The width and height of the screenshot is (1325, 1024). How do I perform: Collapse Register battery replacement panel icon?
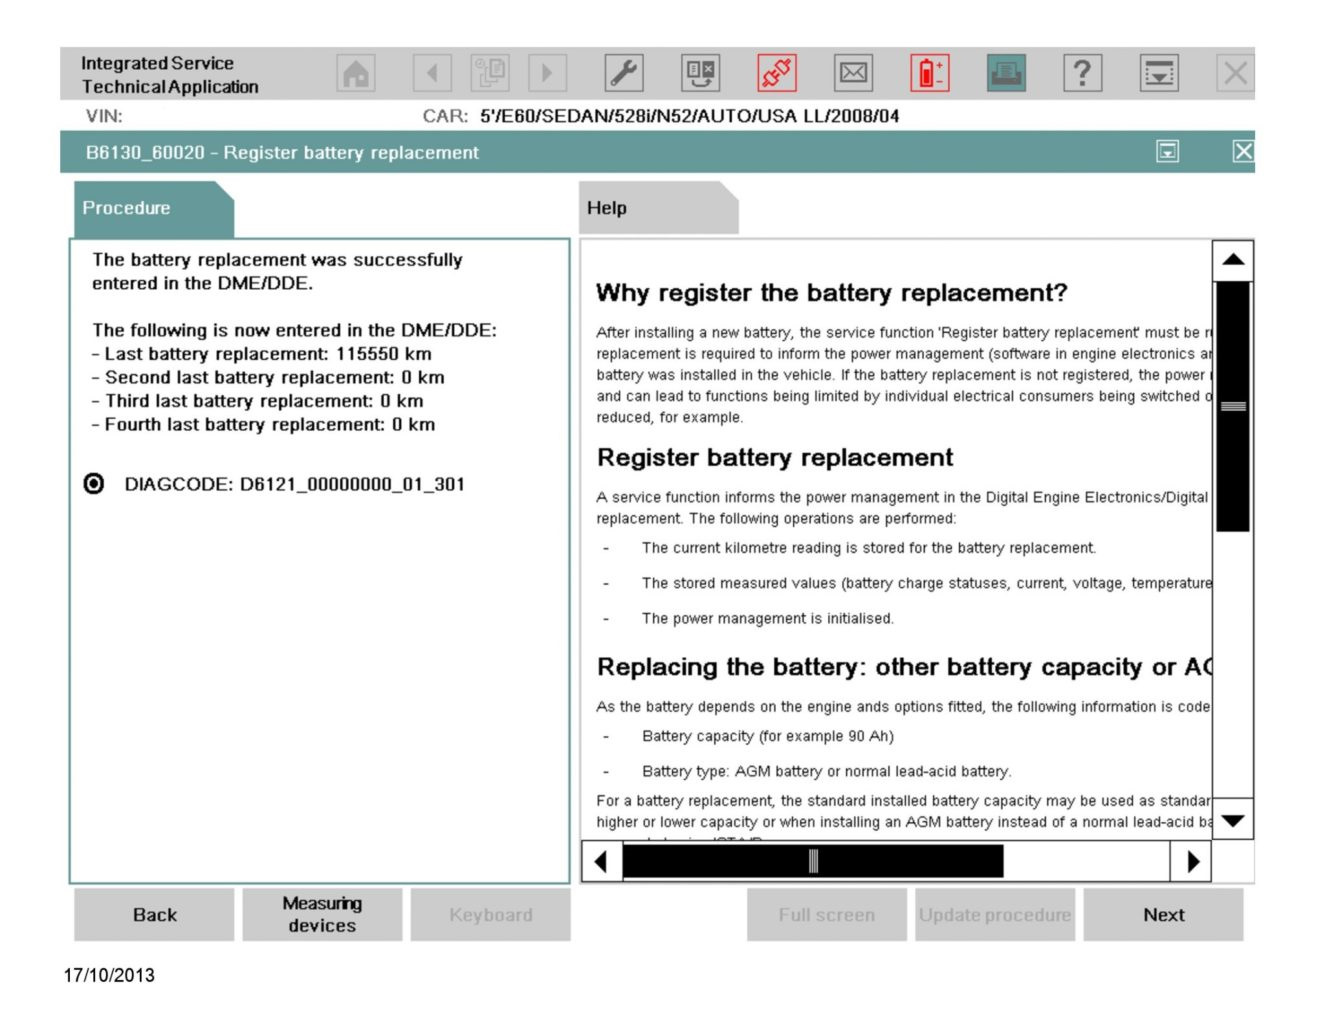pyautogui.click(x=1167, y=151)
